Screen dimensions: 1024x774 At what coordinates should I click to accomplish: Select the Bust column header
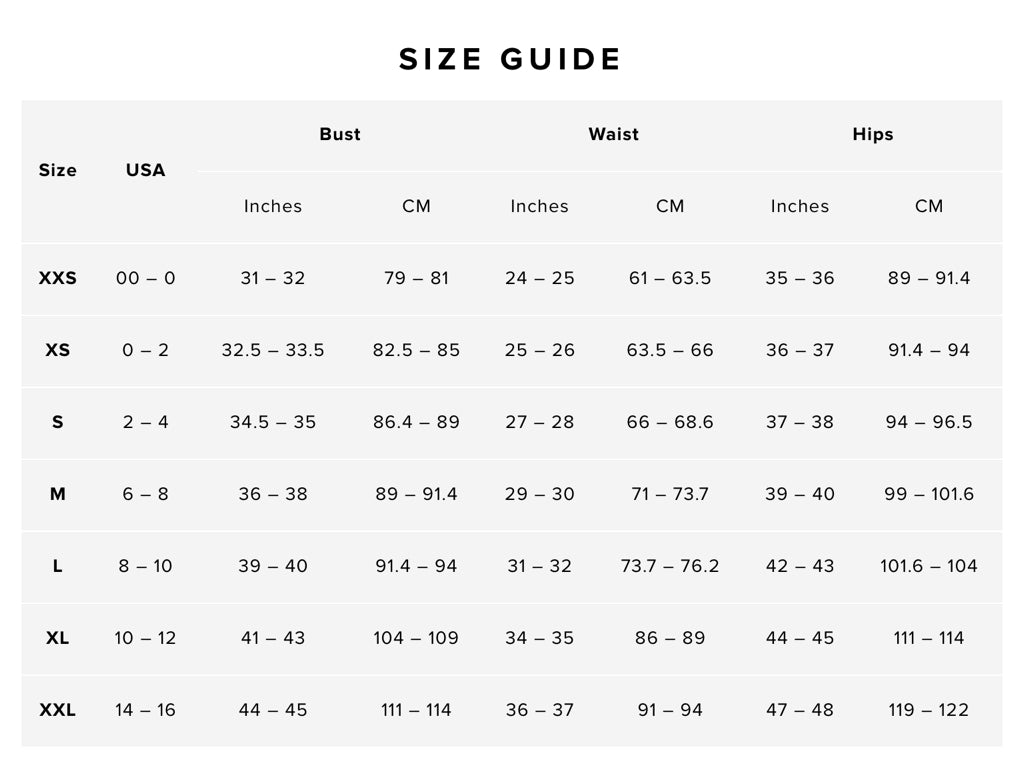[340, 134]
